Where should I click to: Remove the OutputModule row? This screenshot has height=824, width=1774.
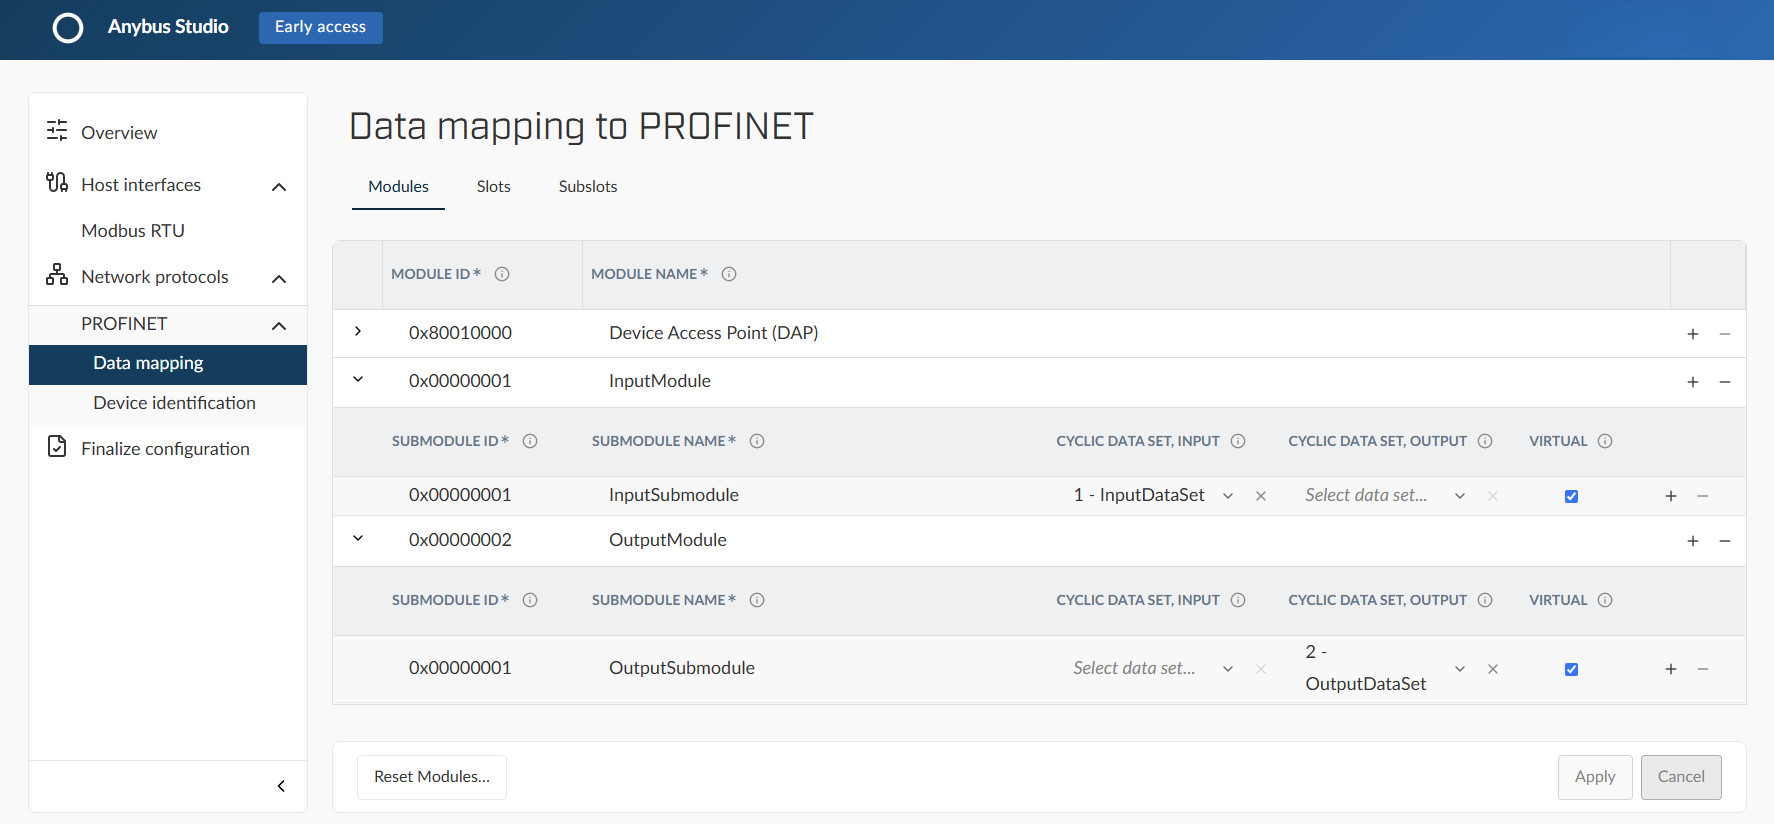pos(1725,541)
